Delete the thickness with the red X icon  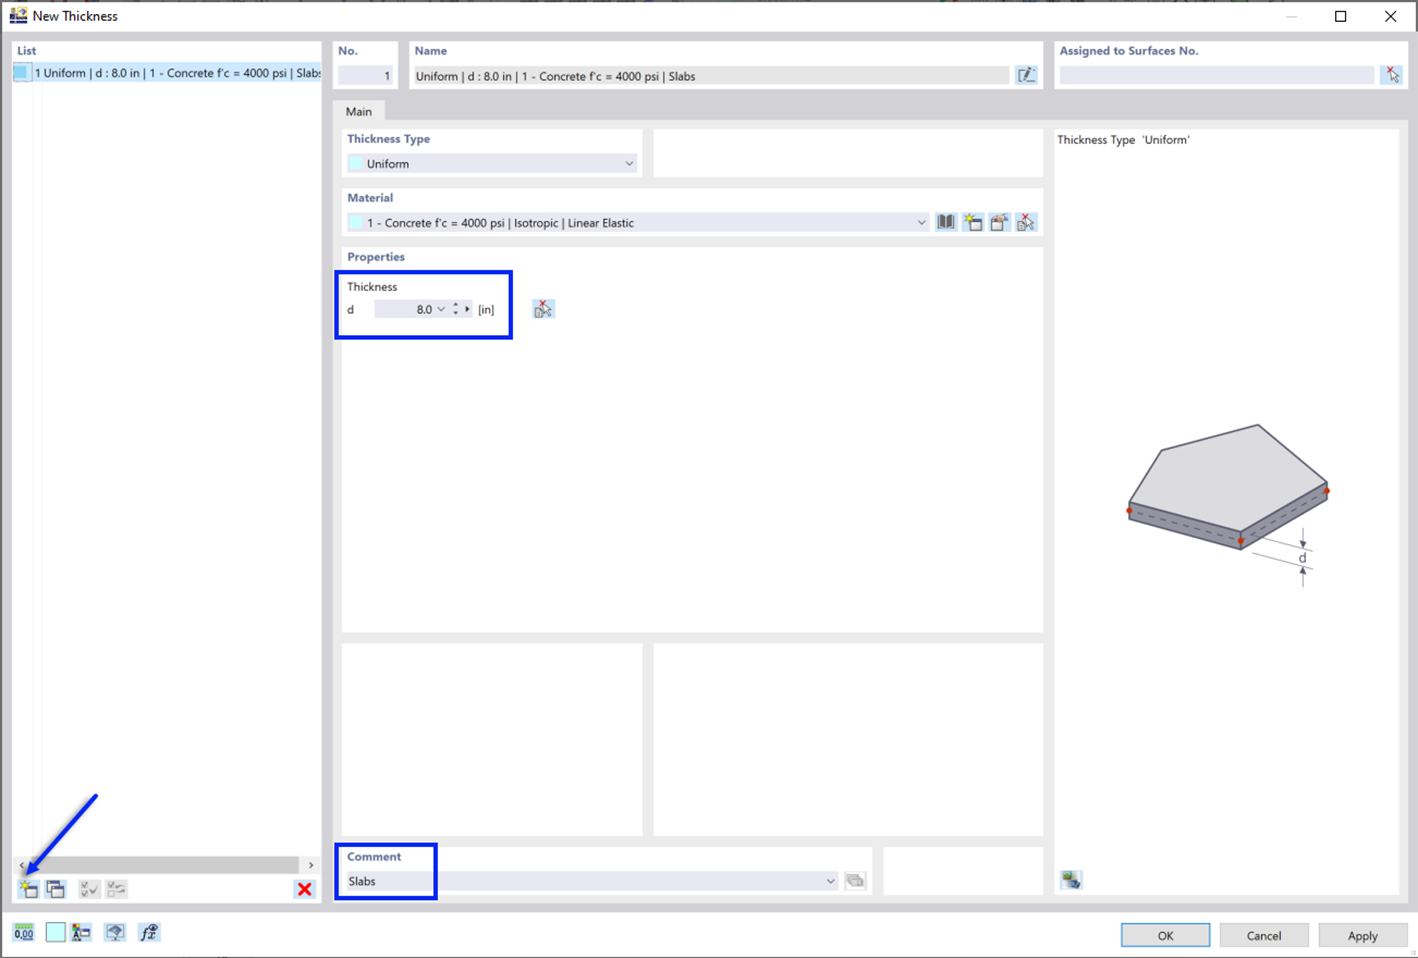(x=304, y=888)
